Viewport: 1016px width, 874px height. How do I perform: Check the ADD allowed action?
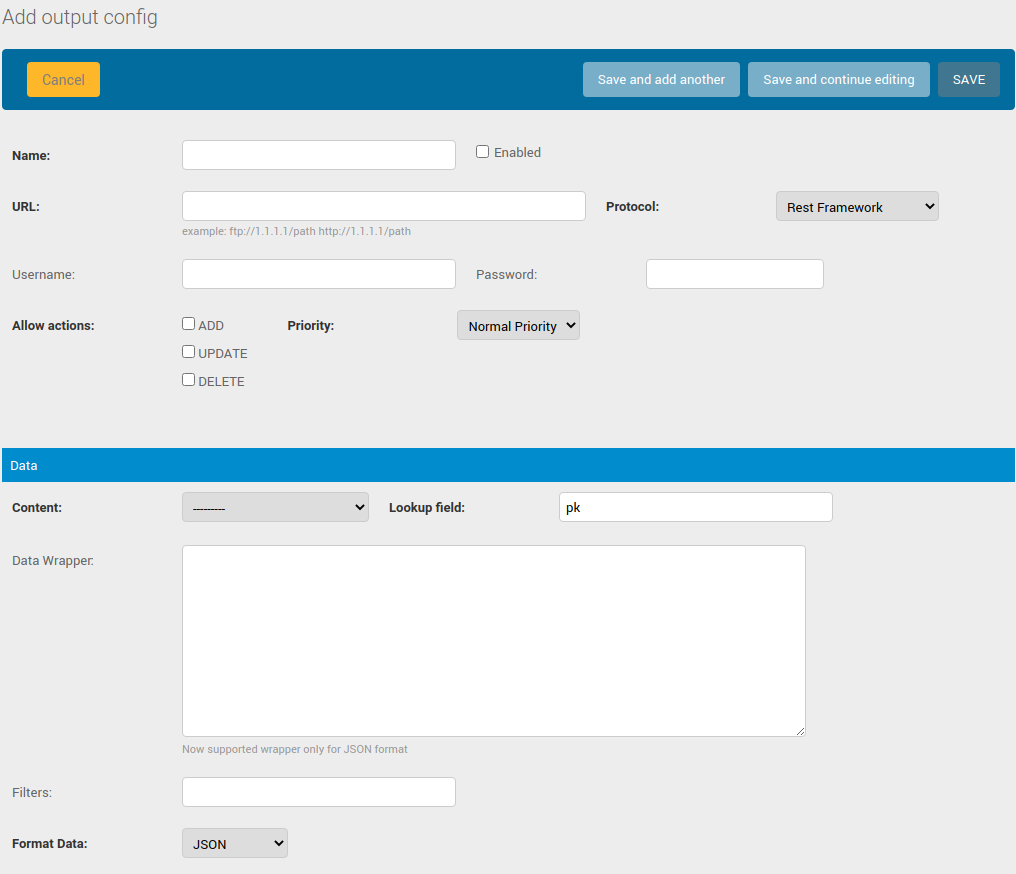point(188,323)
